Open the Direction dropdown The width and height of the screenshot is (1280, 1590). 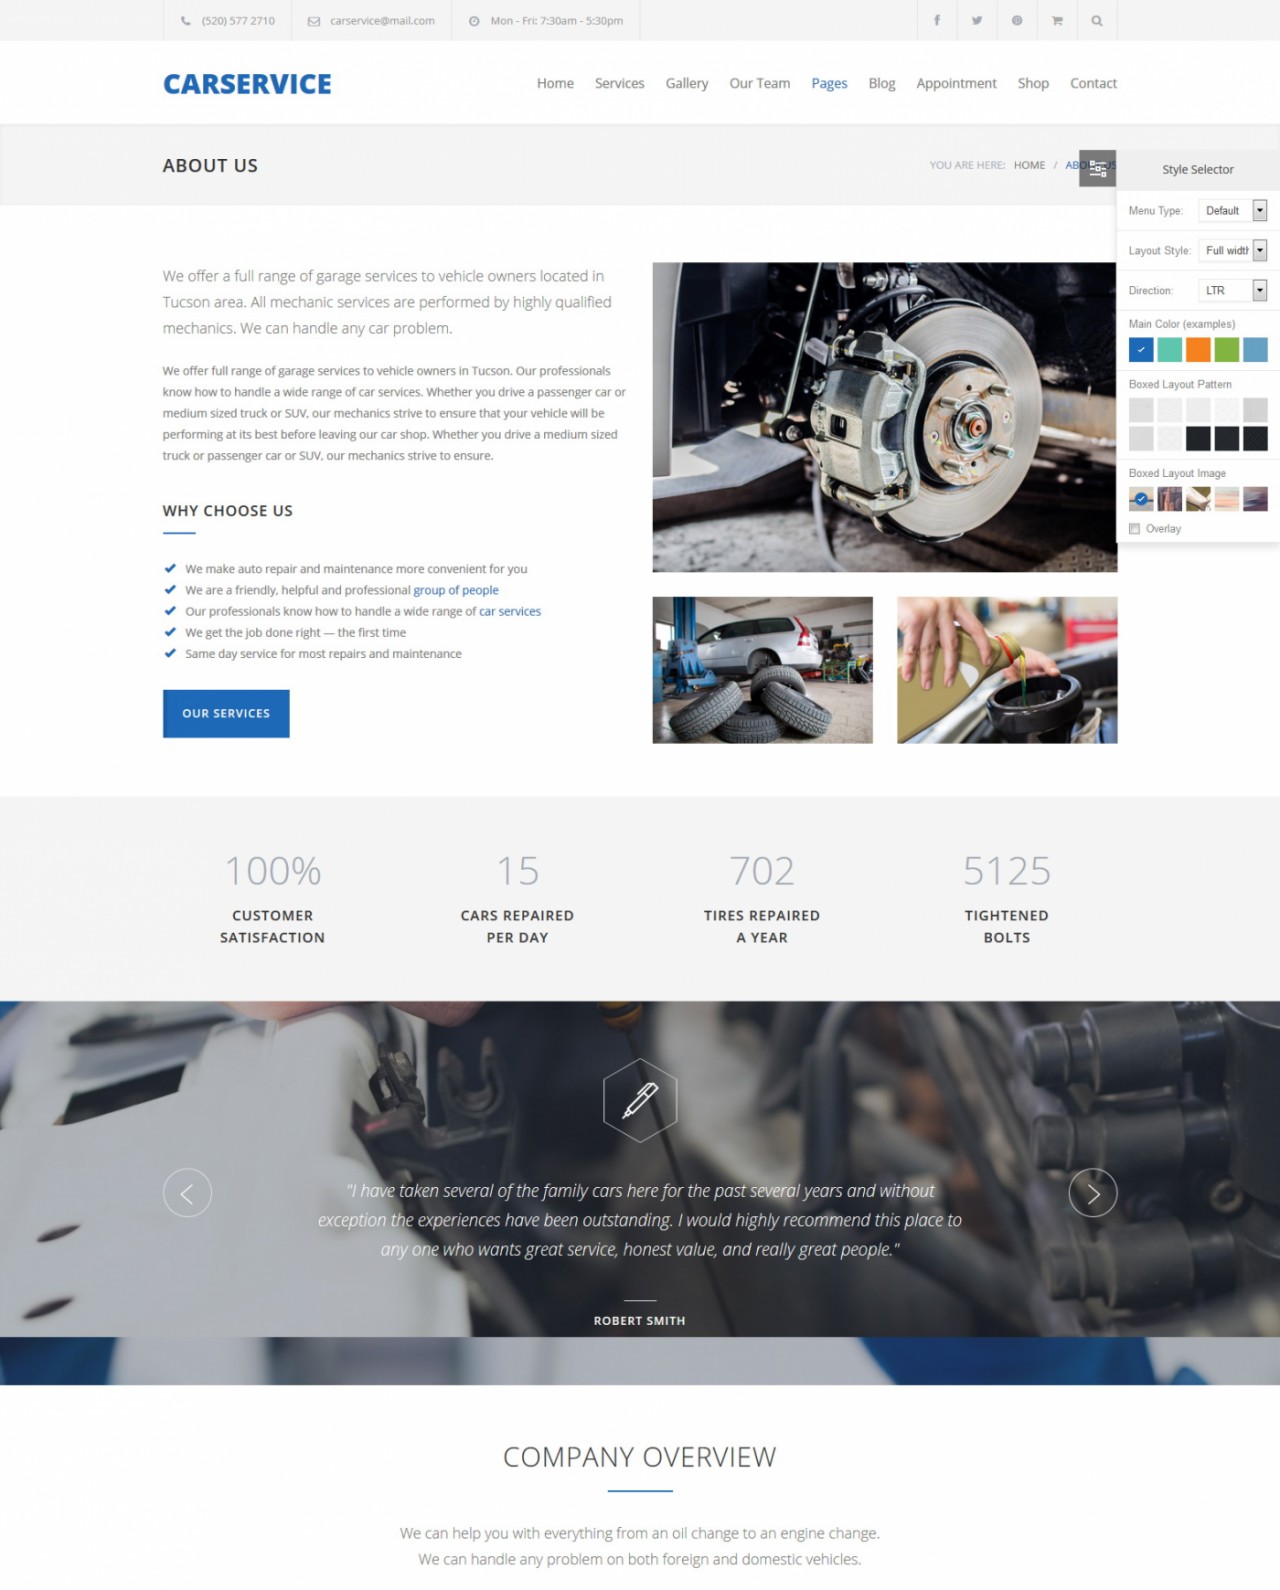pyautogui.click(x=1233, y=290)
